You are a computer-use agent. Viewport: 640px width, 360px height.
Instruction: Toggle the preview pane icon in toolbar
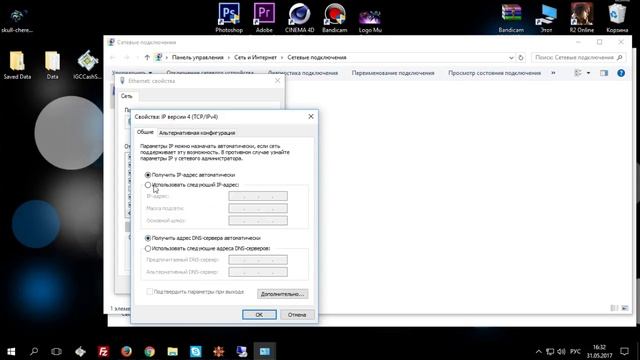click(604, 73)
